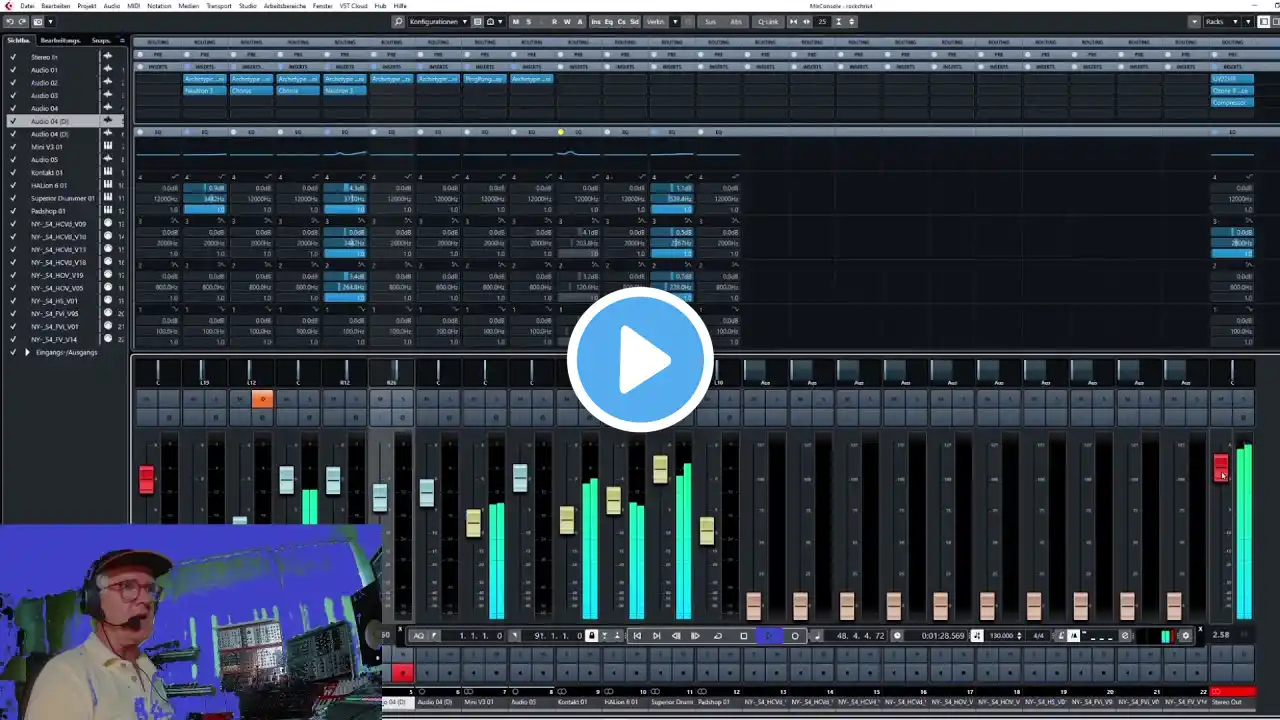Toggle the global write automation W button
The width and height of the screenshot is (1280, 720).
pos(567,21)
